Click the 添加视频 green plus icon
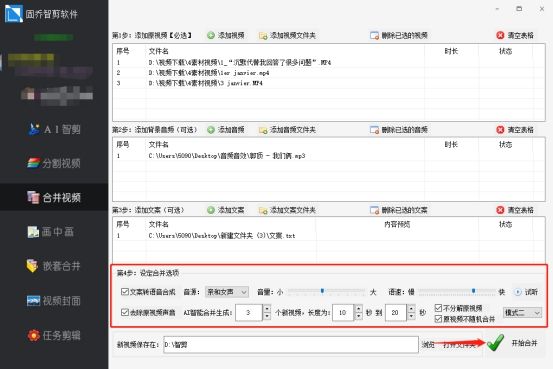This screenshot has height=369, width=553. click(211, 35)
